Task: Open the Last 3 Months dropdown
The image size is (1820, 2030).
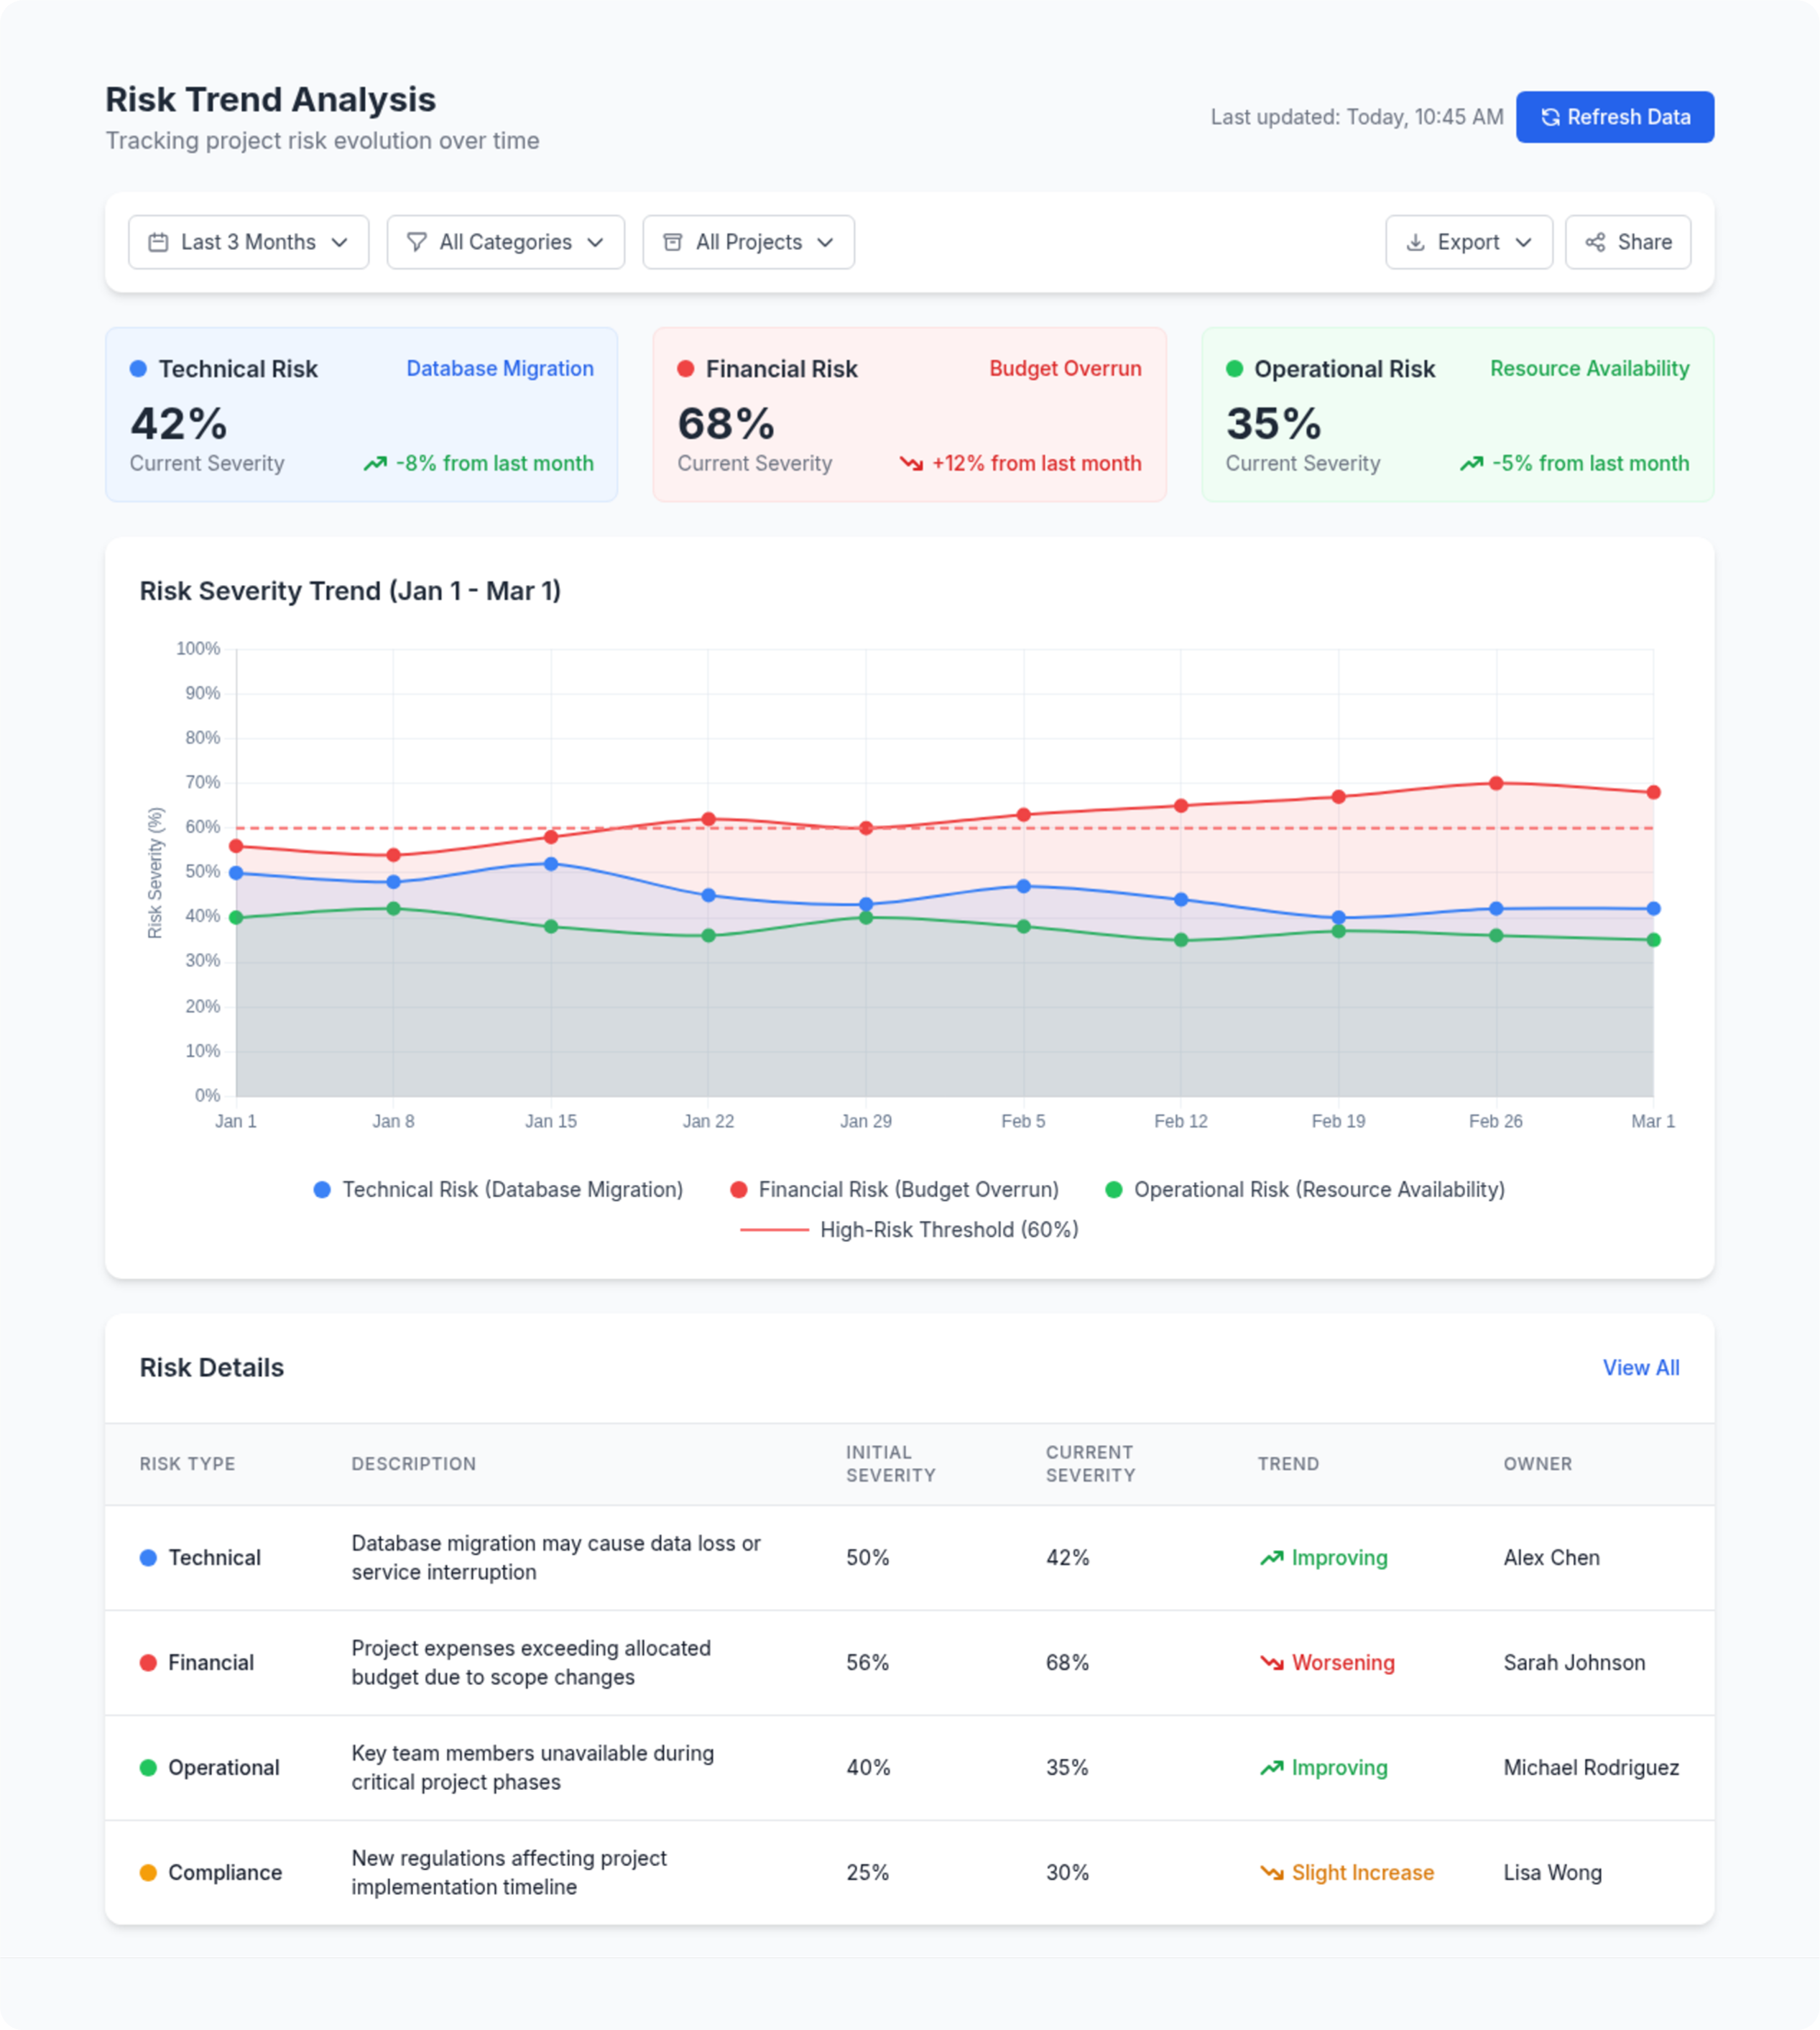Action: click(248, 242)
